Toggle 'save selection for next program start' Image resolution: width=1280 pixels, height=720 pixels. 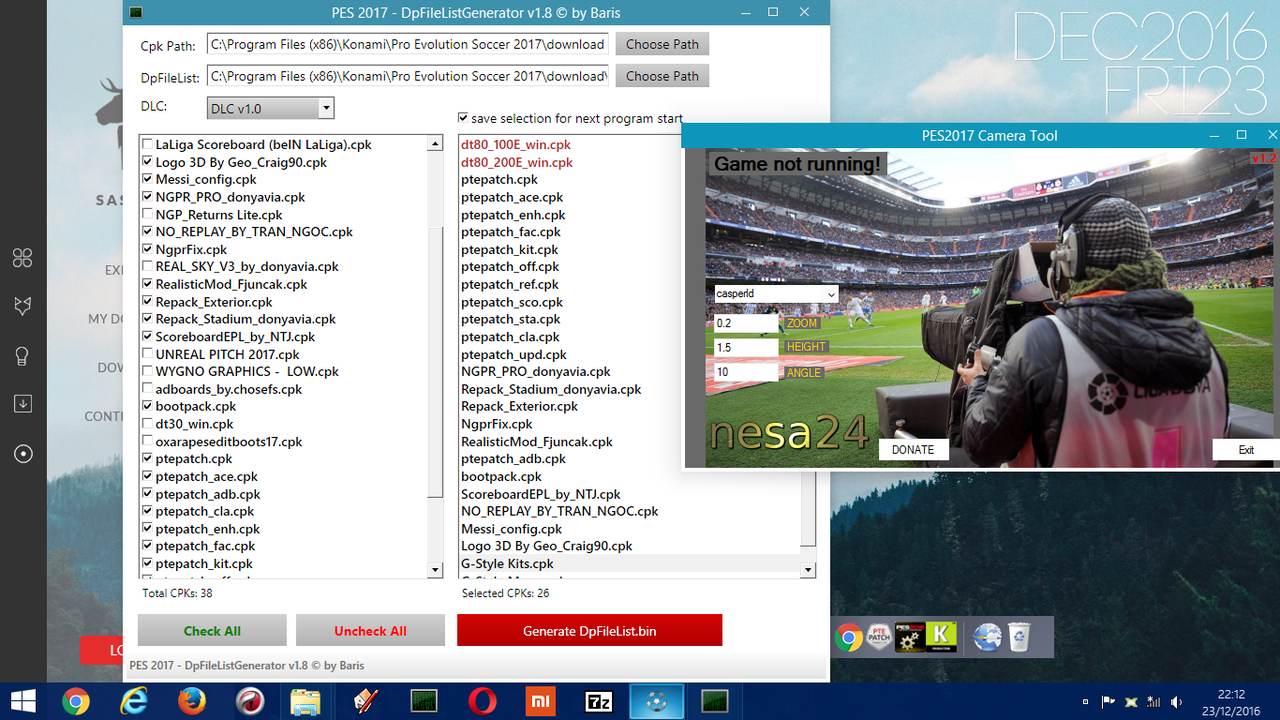[x=462, y=118]
